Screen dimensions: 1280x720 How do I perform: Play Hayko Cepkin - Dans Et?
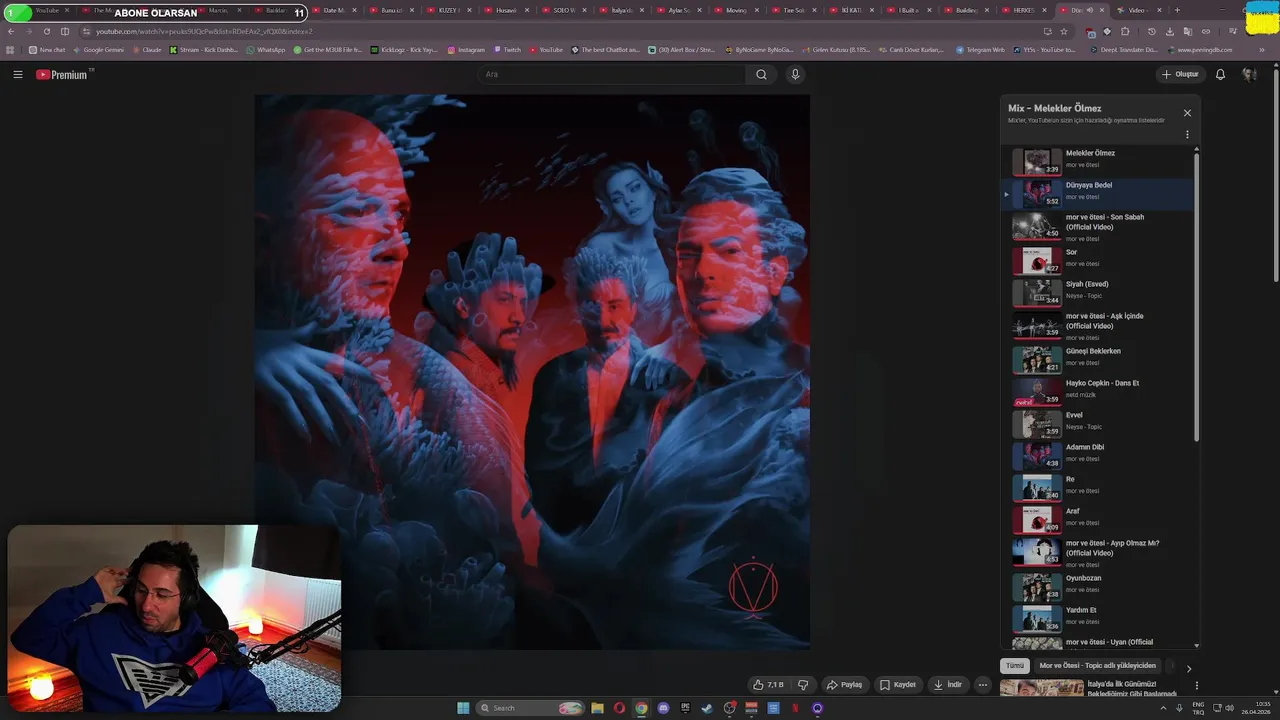[x=1098, y=391]
